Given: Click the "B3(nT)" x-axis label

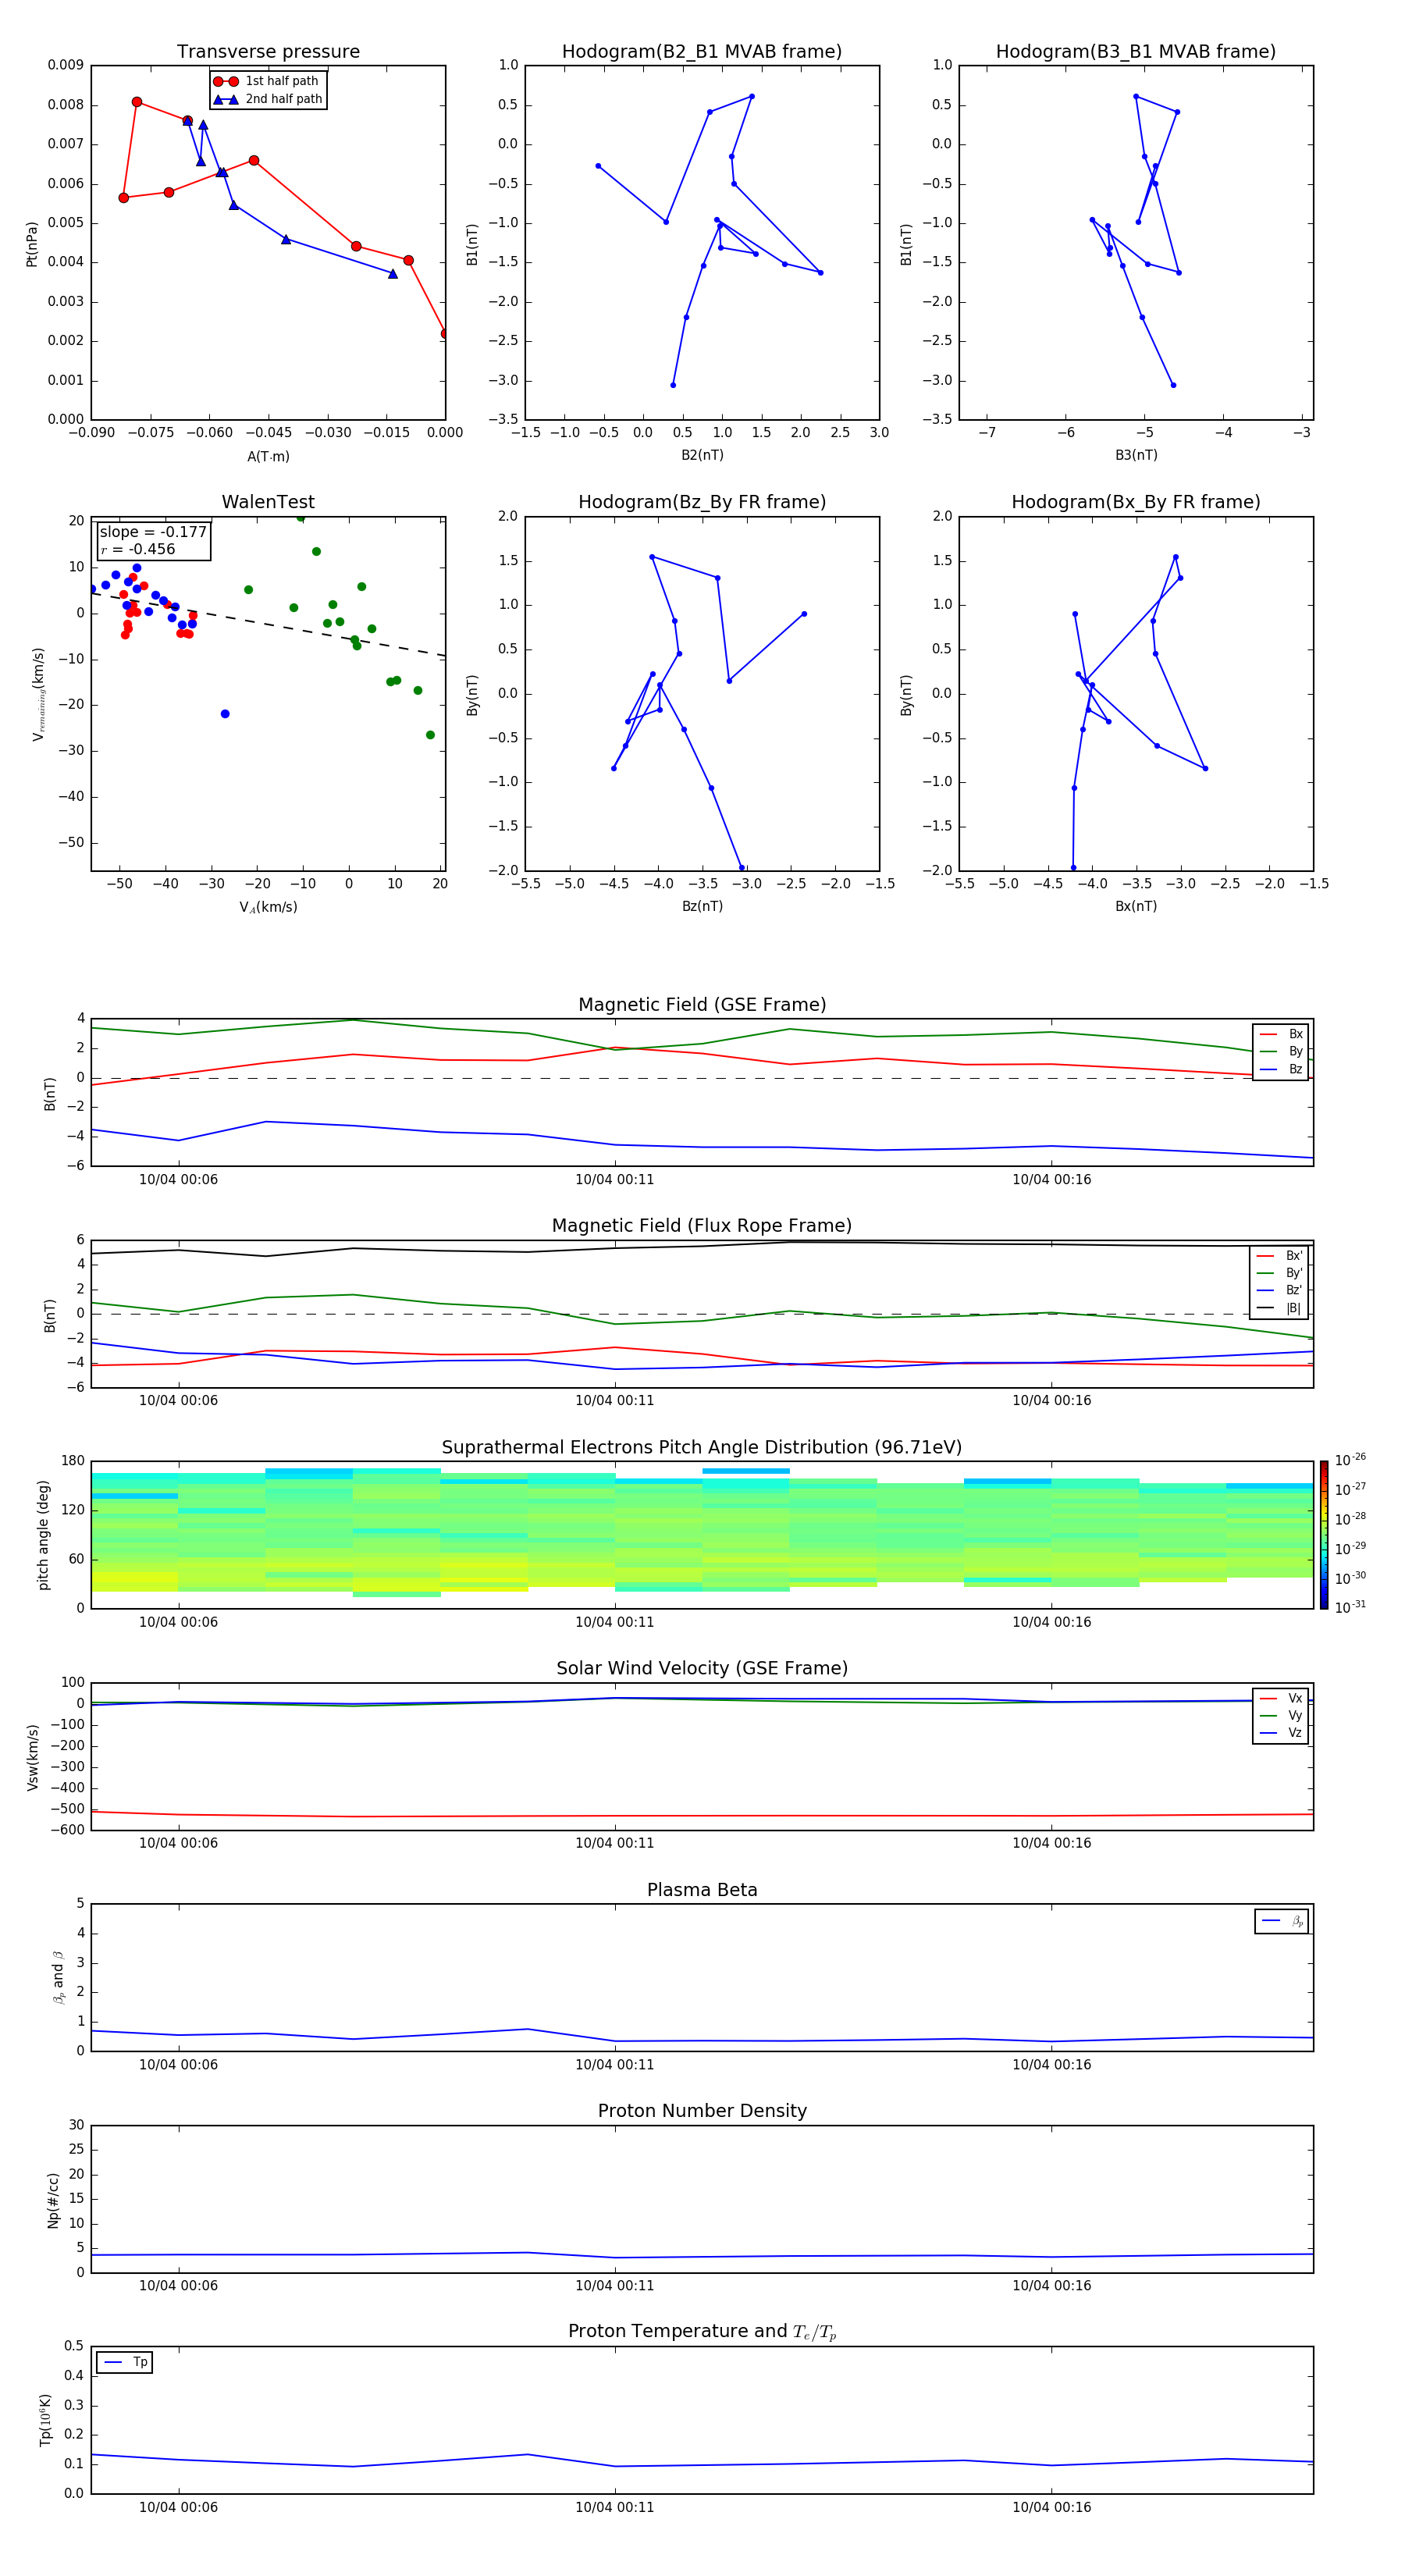Looking at the screenshot, I should 1136,455.
